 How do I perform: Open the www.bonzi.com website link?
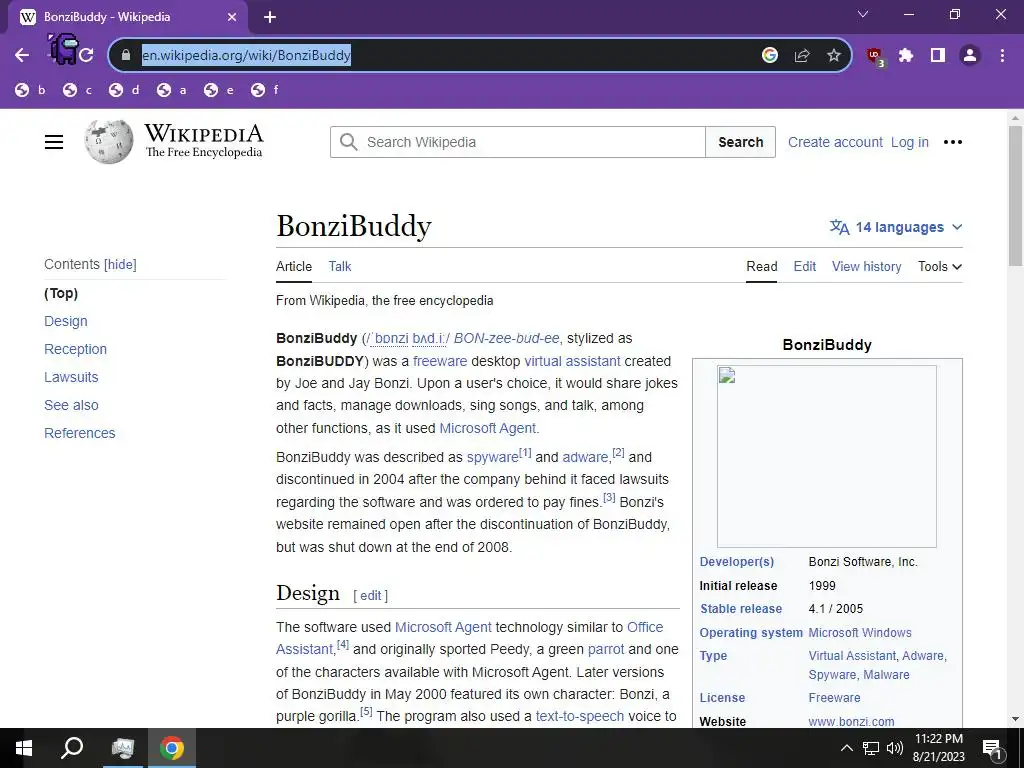pos(851,722)
